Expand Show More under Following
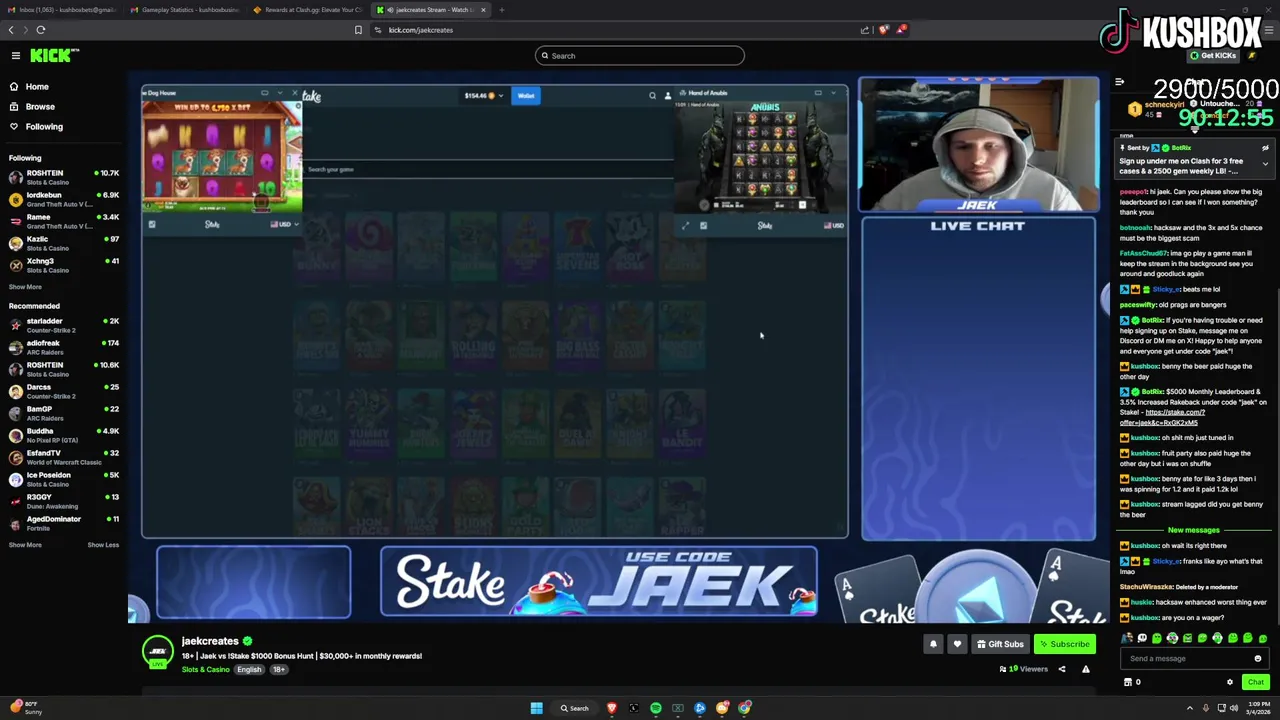 (25, 287)
